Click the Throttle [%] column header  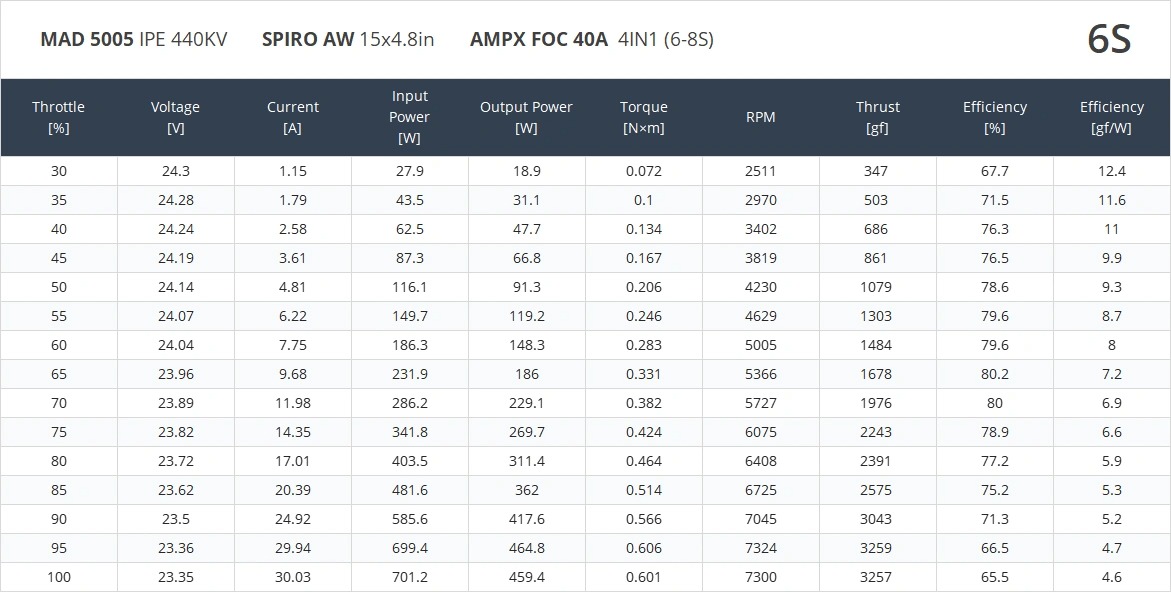[x=58, y=117]
